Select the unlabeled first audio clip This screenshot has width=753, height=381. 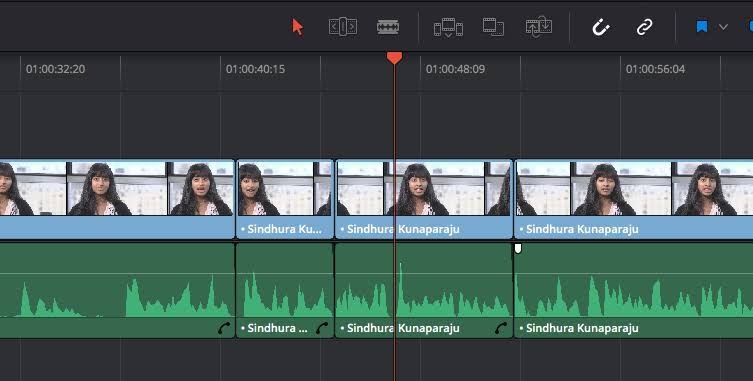117,290
